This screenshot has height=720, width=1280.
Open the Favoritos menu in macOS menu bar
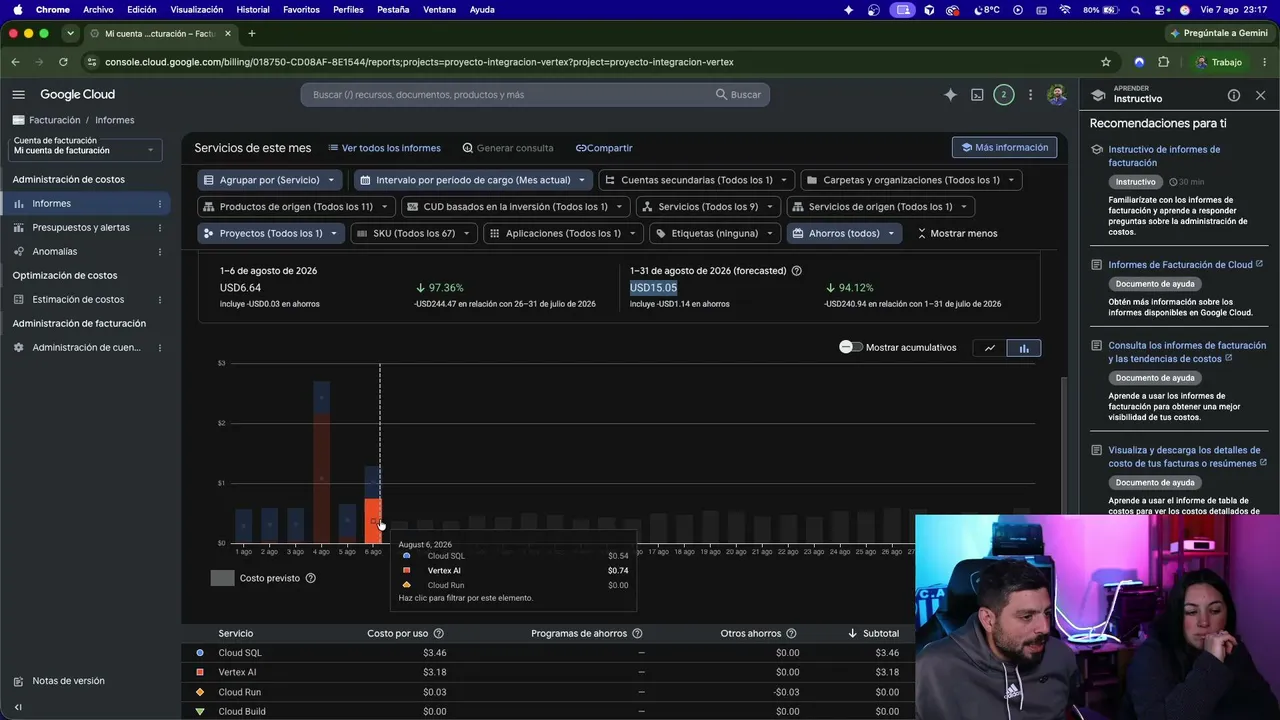(x=301, y=10)
